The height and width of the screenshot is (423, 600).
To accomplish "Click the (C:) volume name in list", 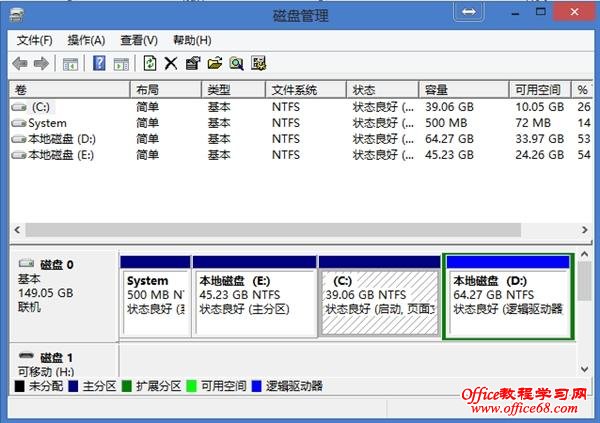I will pyautogui.click(x=41, y=107).
